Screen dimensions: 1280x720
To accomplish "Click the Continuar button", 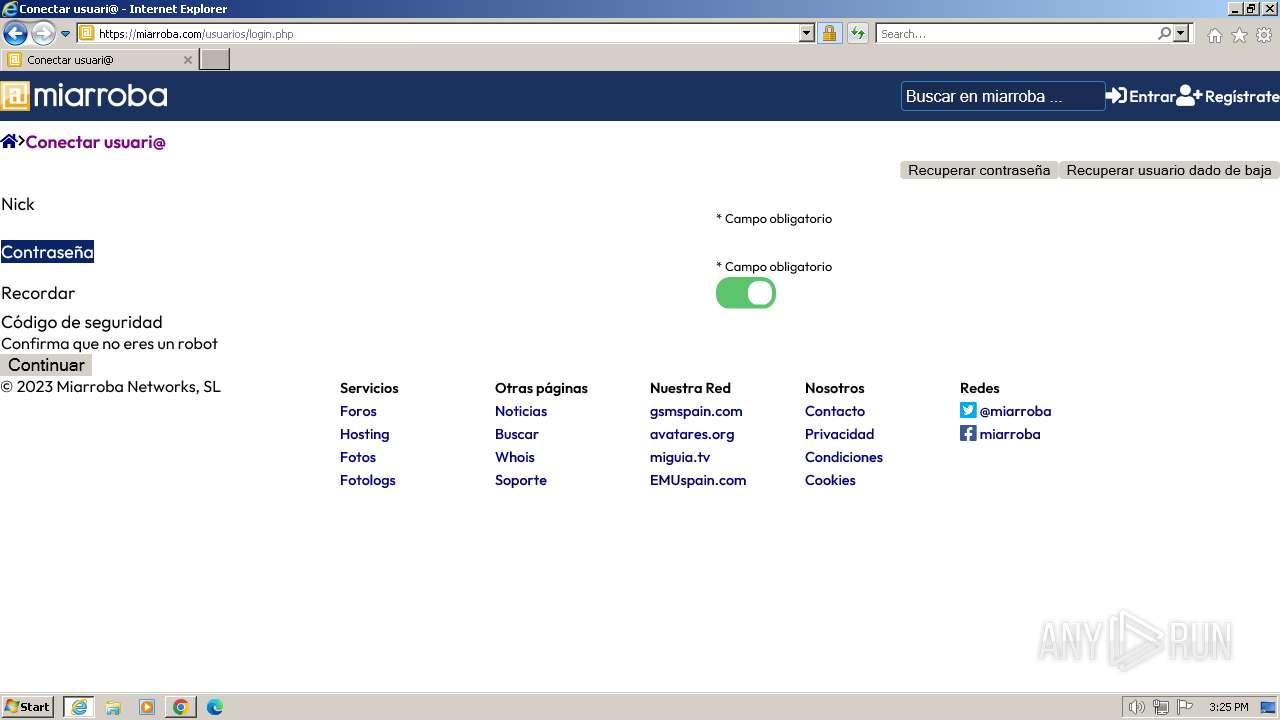I will (46, 365).
